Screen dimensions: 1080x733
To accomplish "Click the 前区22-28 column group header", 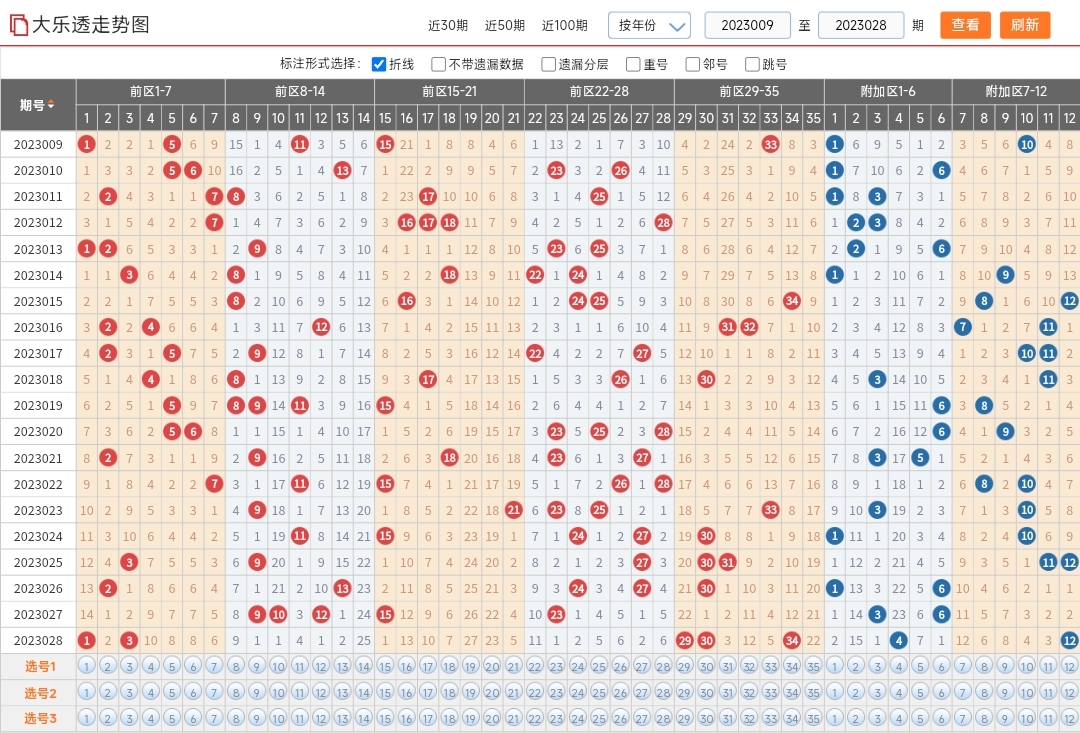I will coord(599,92).
